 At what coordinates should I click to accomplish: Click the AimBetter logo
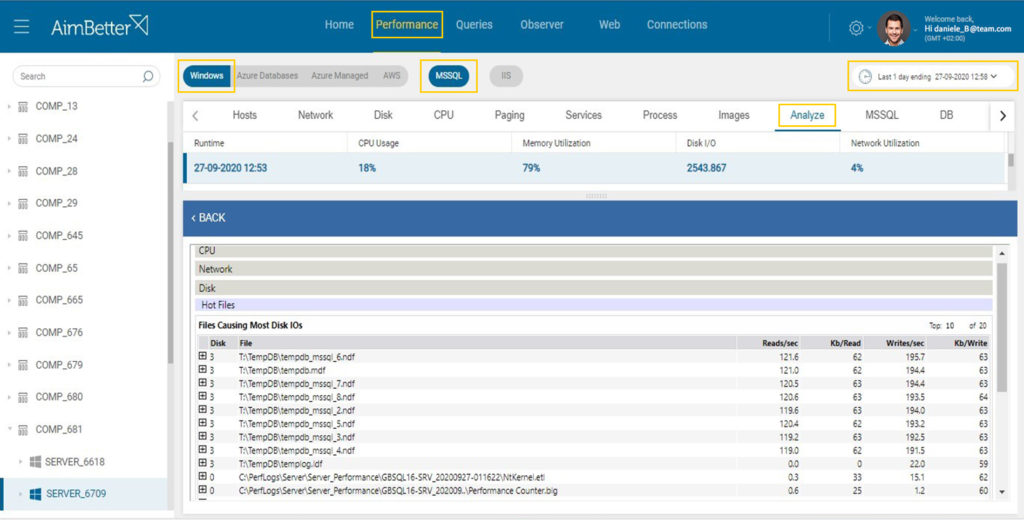coord(100,26)
